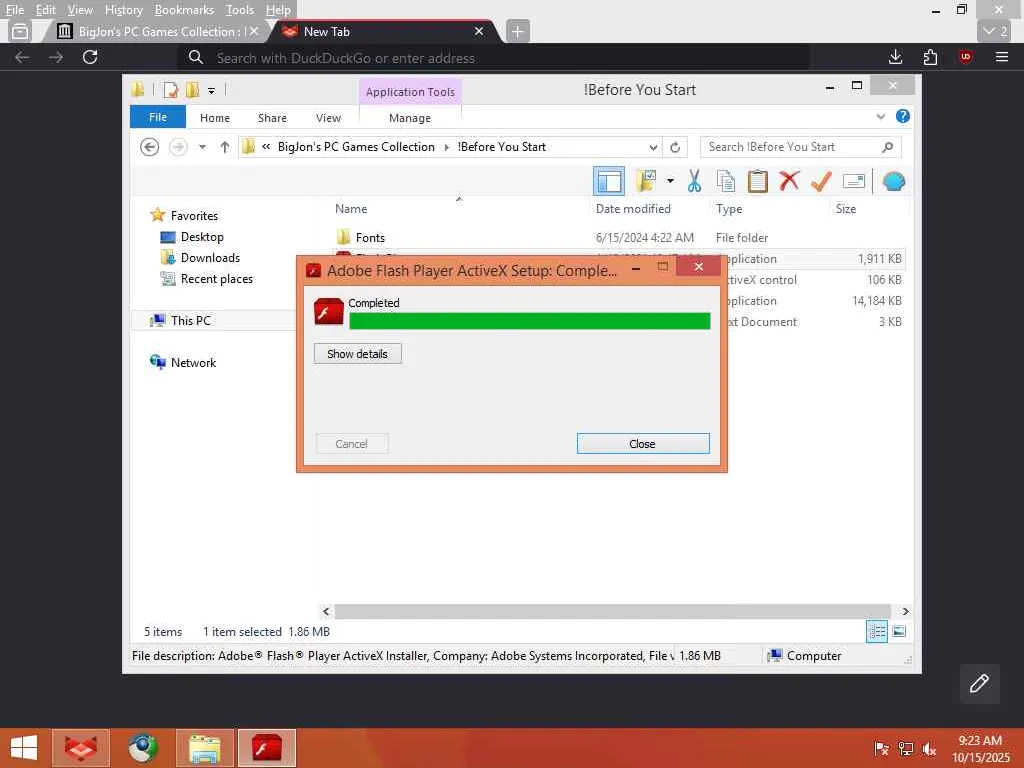
Task: Toggle the preview pane layout icon
Action: [609, 181]
